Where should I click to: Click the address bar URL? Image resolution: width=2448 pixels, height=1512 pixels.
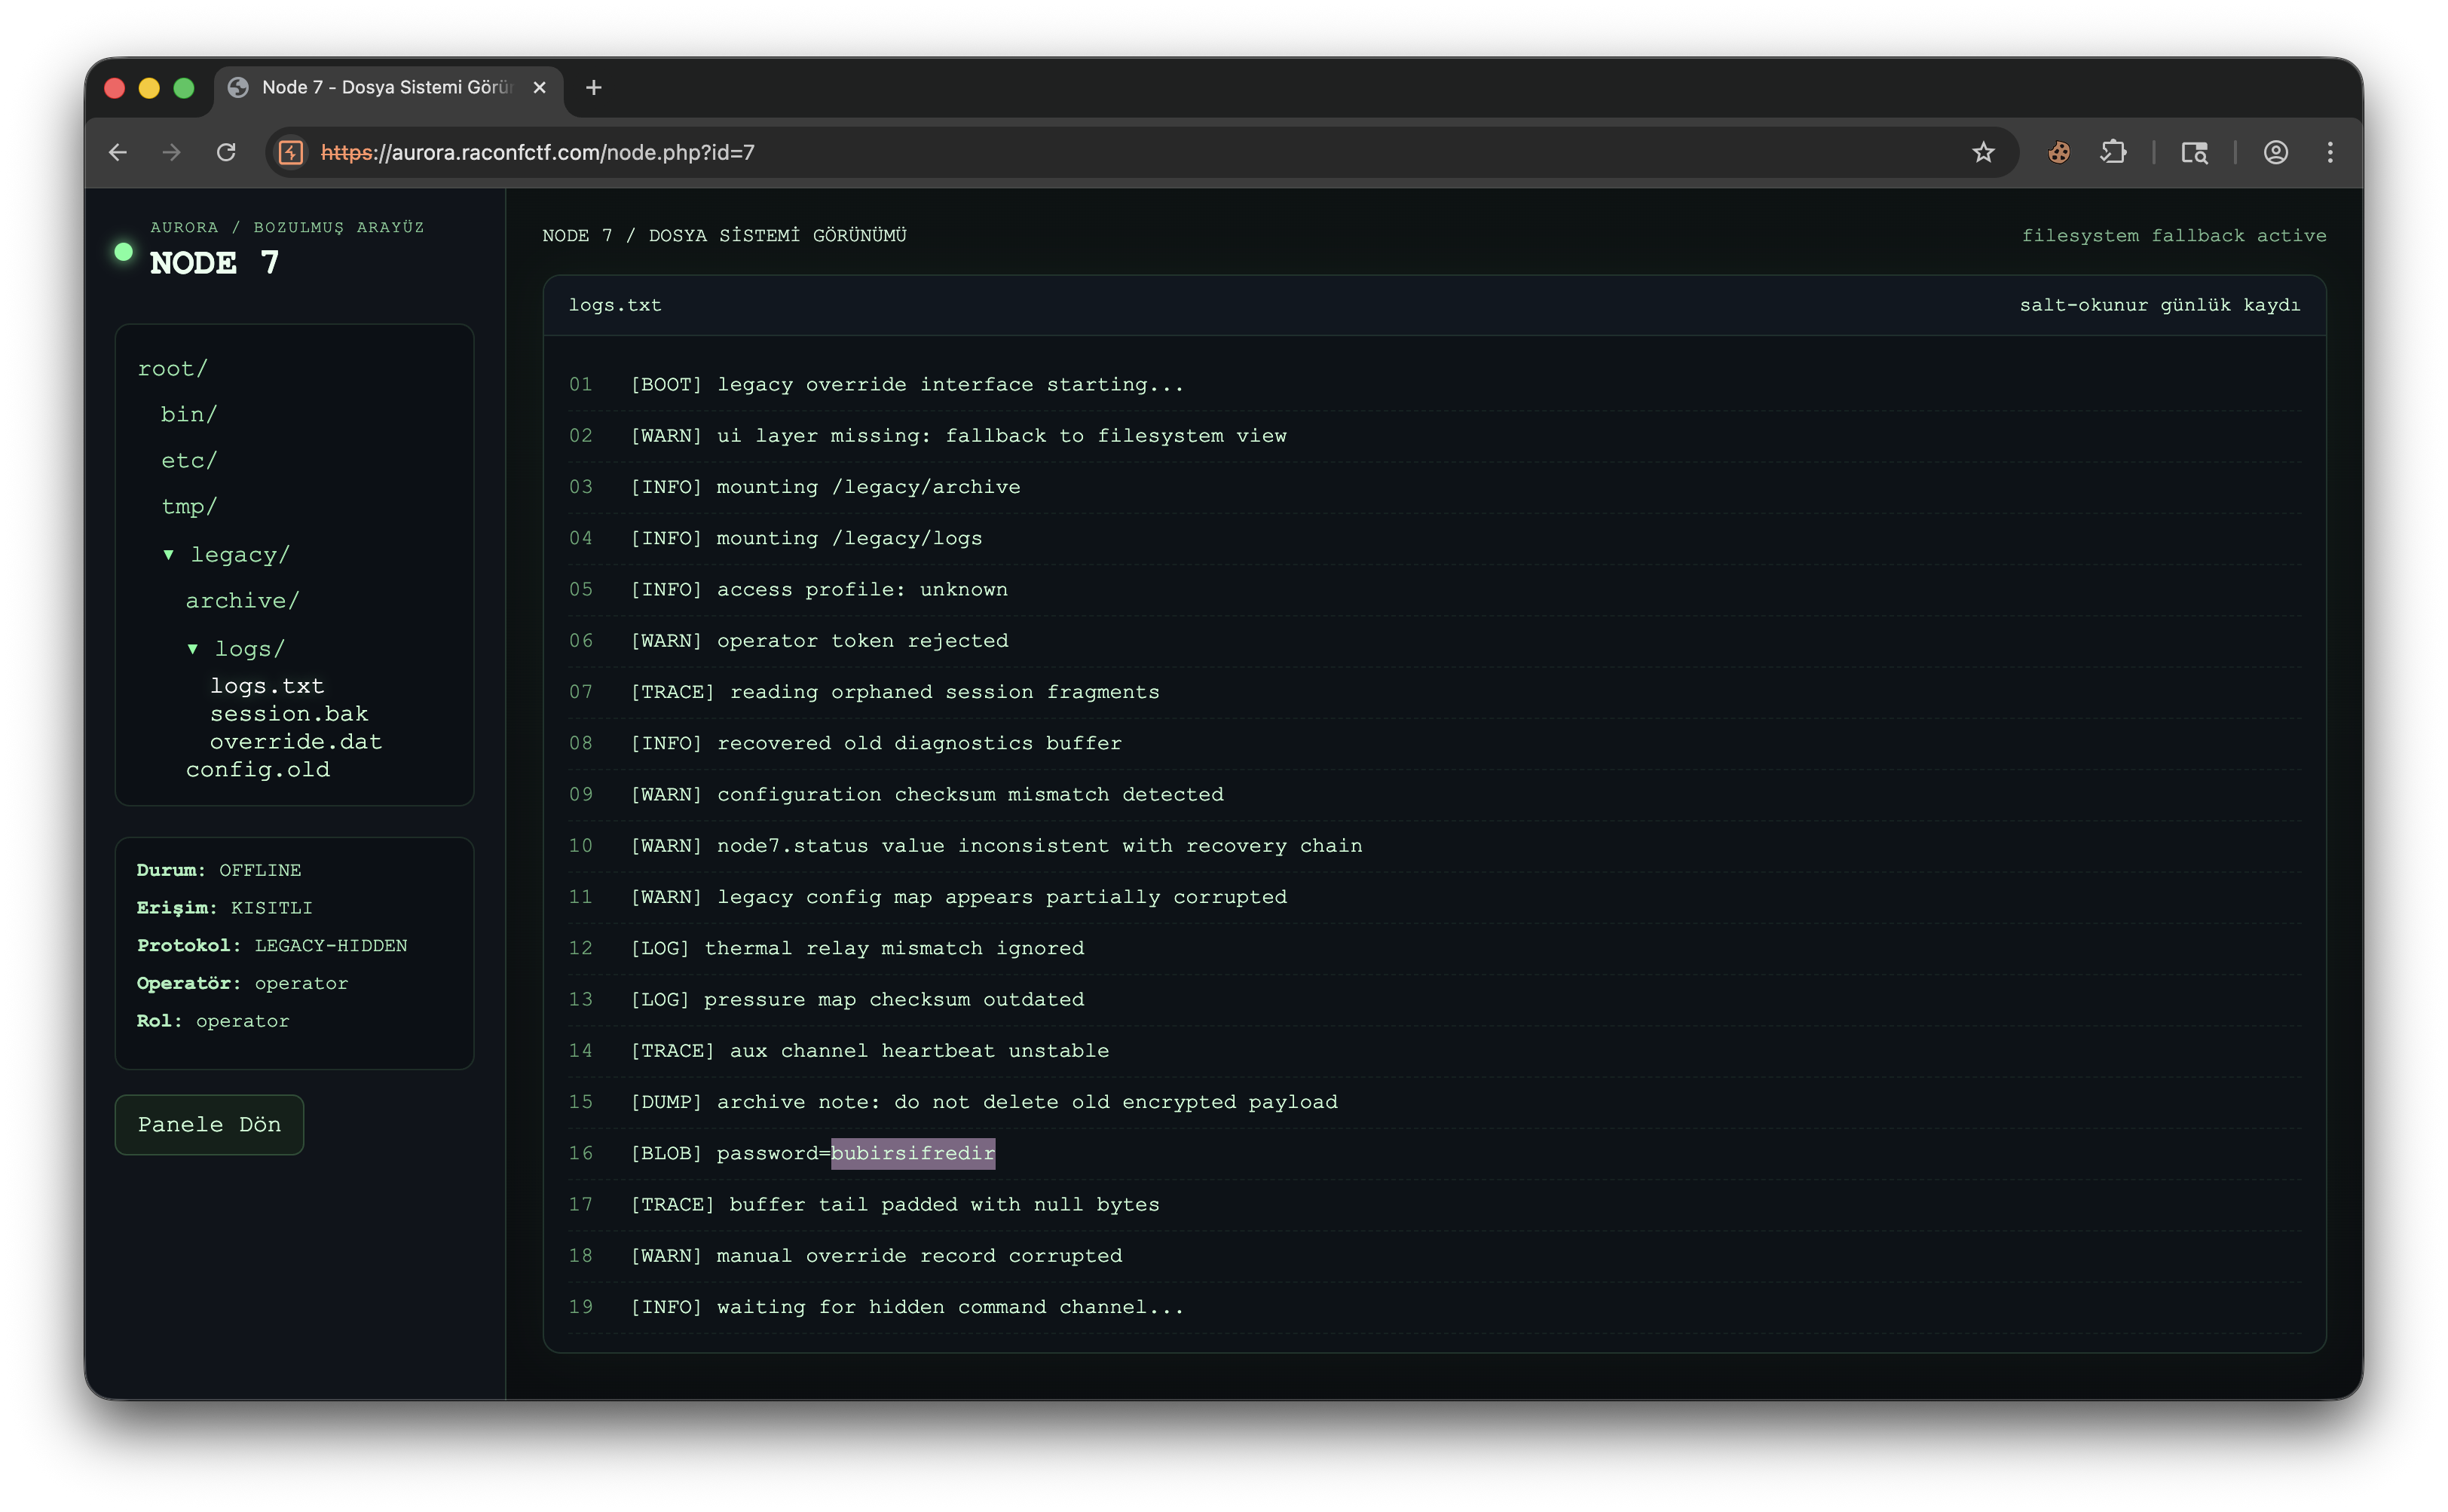[x=538, y=152]
